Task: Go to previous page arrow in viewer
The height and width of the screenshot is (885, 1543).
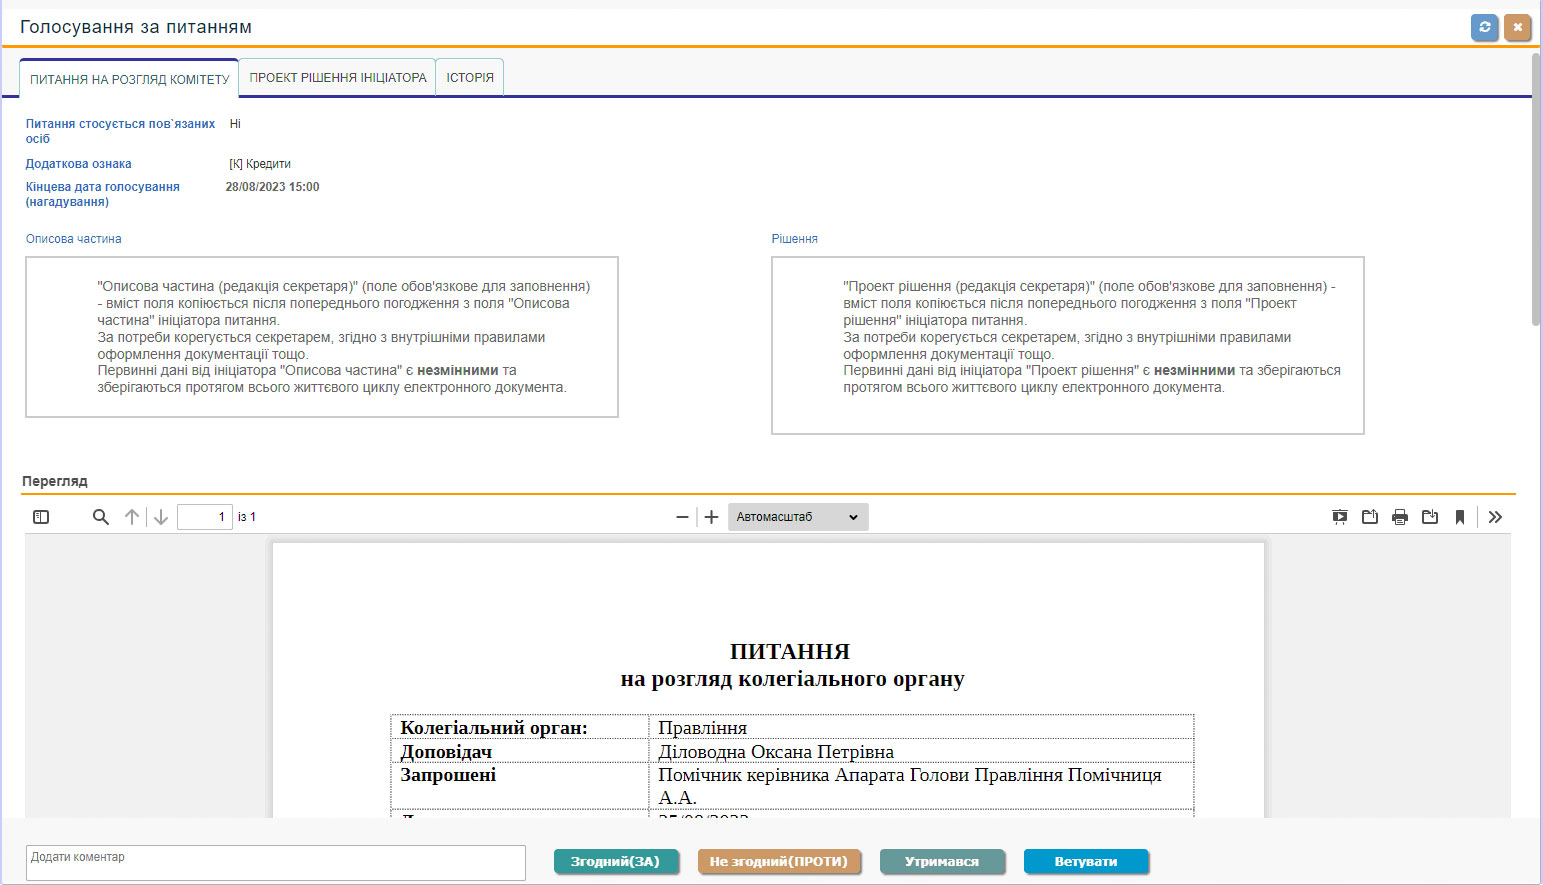Action: pos(131,517)
